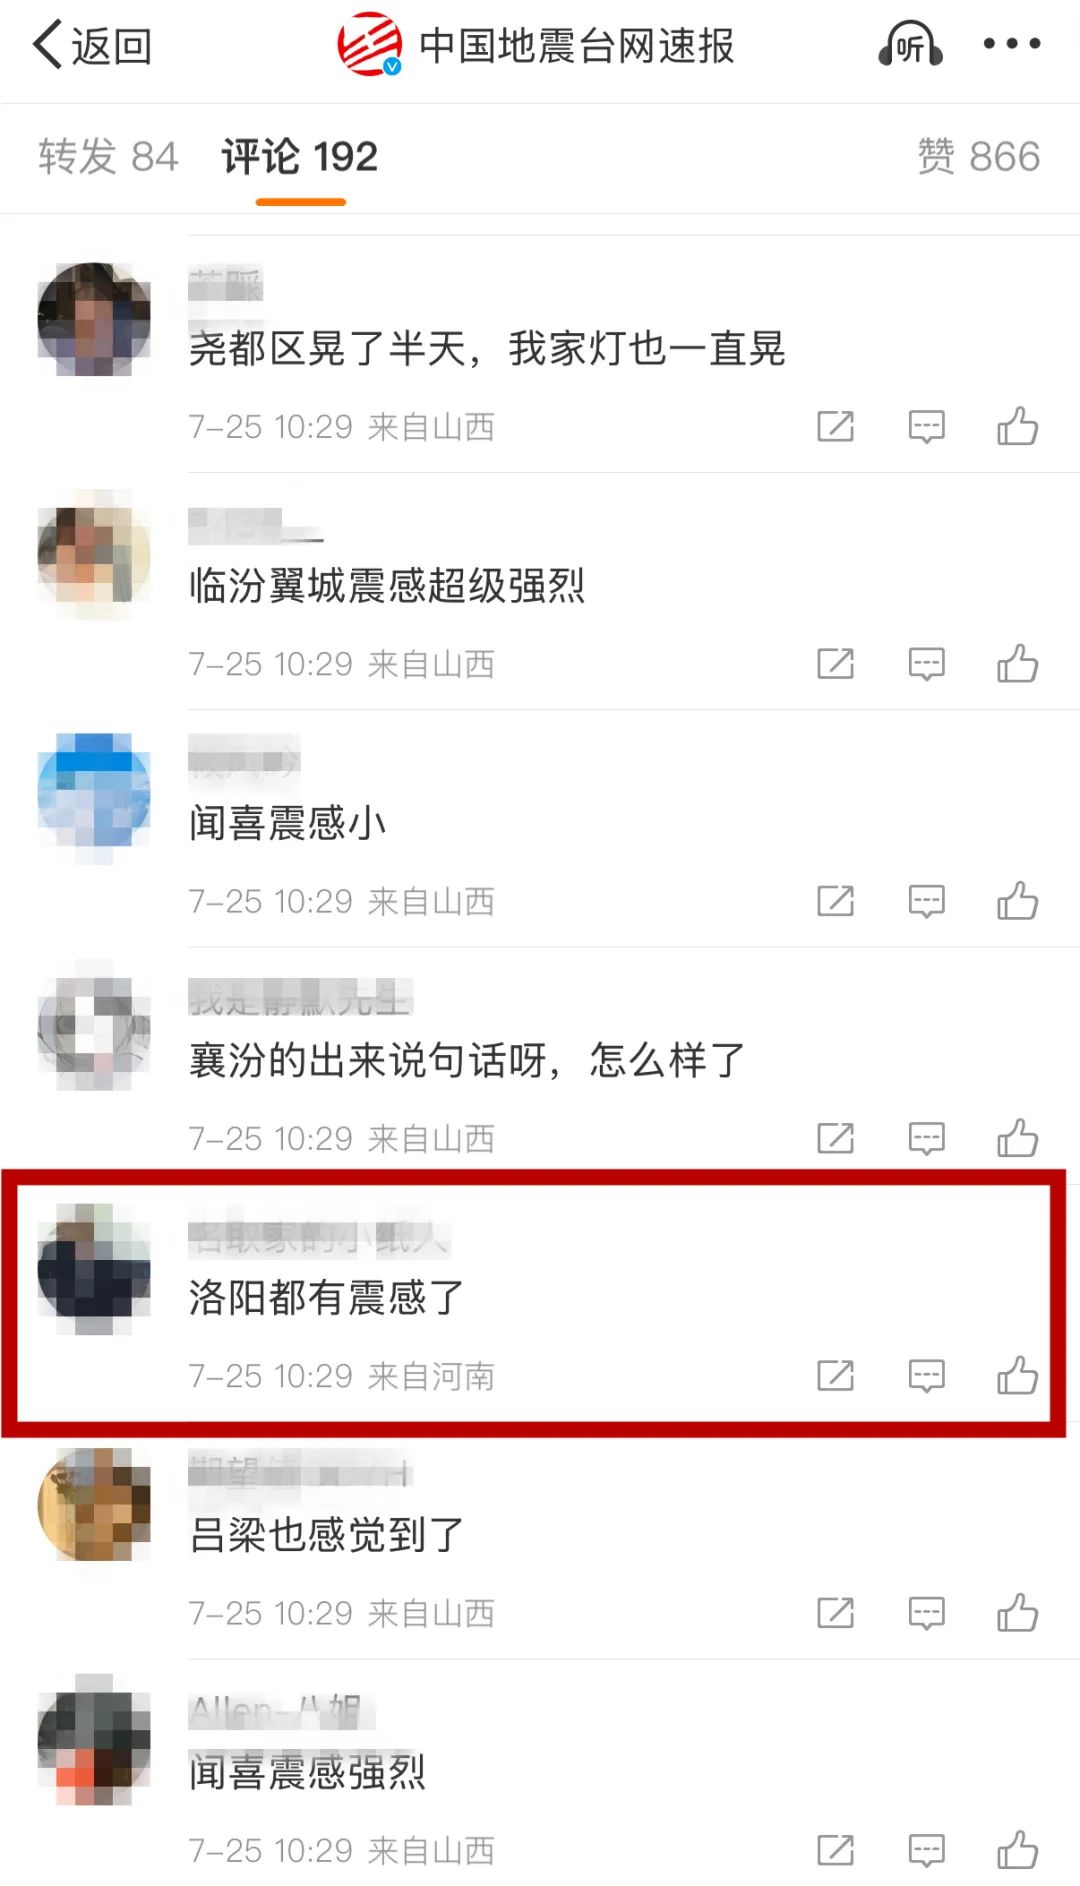Like the 洛阳都有震感了 comment

click(1017, 1375)
